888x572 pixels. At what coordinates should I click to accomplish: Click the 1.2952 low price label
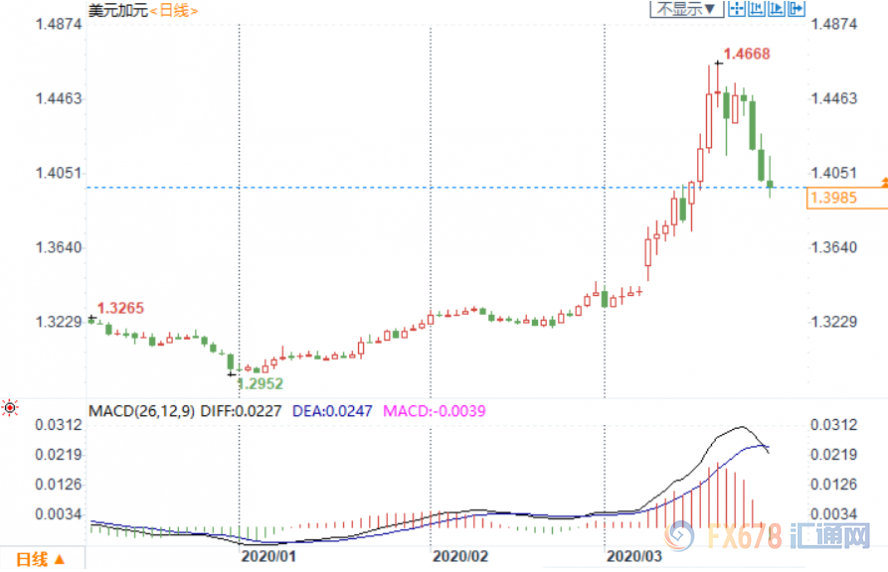tap(261, 383)
